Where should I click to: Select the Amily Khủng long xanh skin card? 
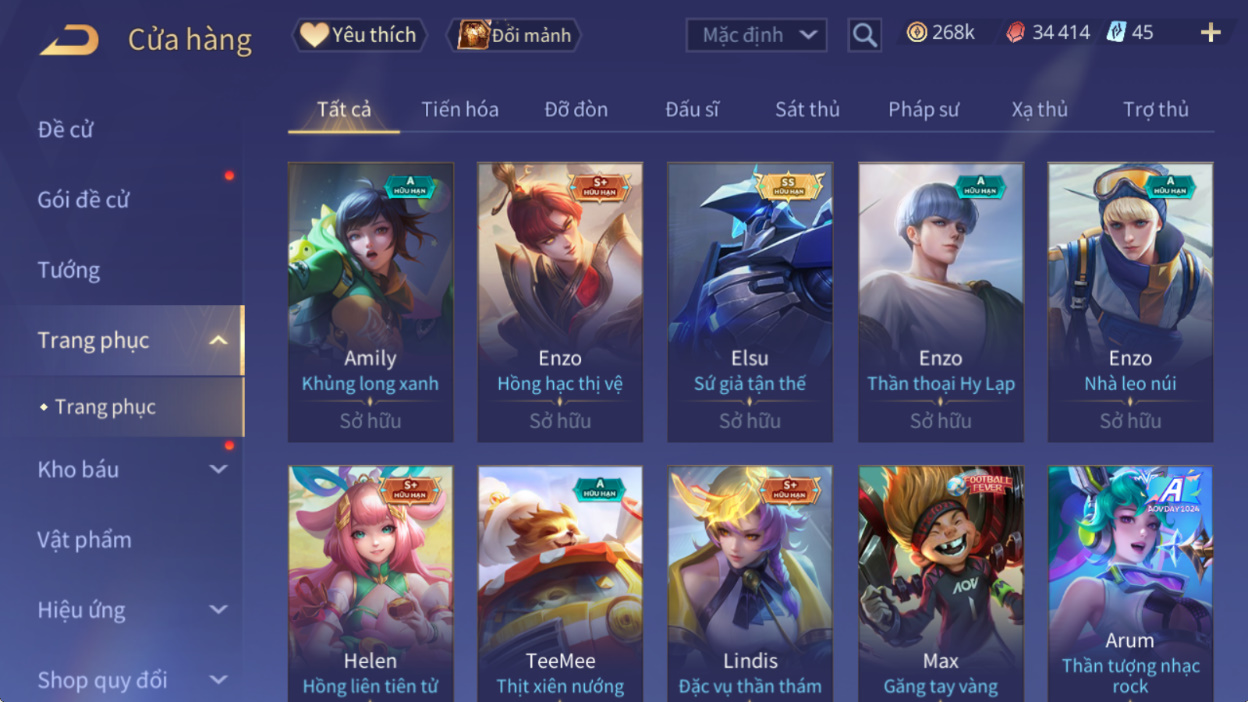(371, 302)
